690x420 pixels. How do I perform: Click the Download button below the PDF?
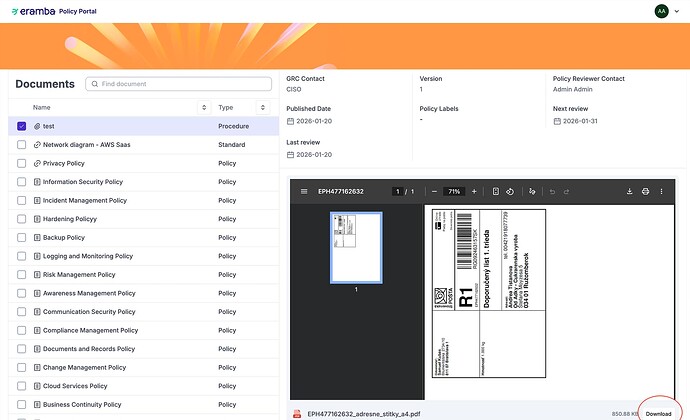(658, 413)
